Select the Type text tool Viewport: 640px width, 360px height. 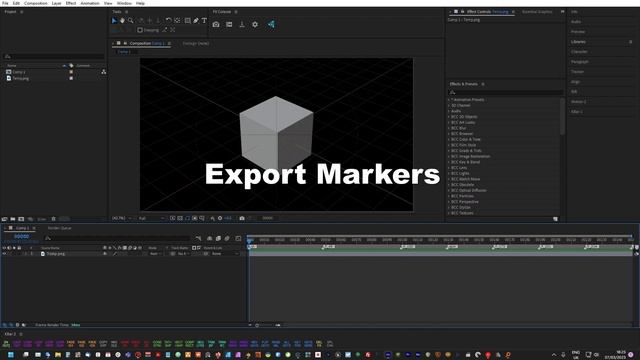click(204, 20)
